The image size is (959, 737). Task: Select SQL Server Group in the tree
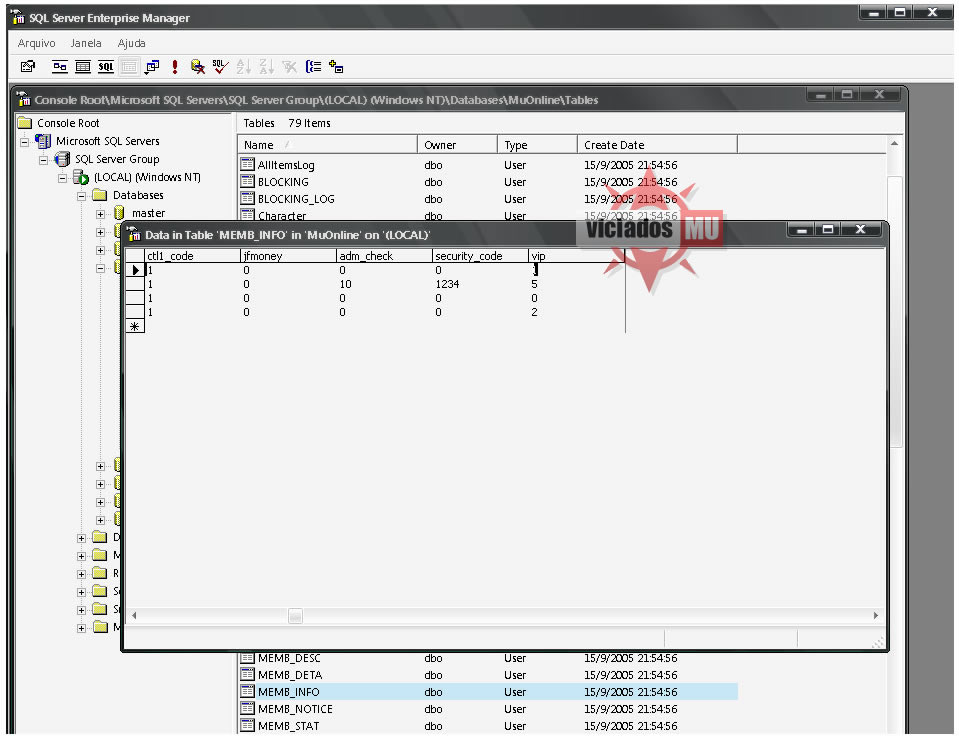(117, 159)
